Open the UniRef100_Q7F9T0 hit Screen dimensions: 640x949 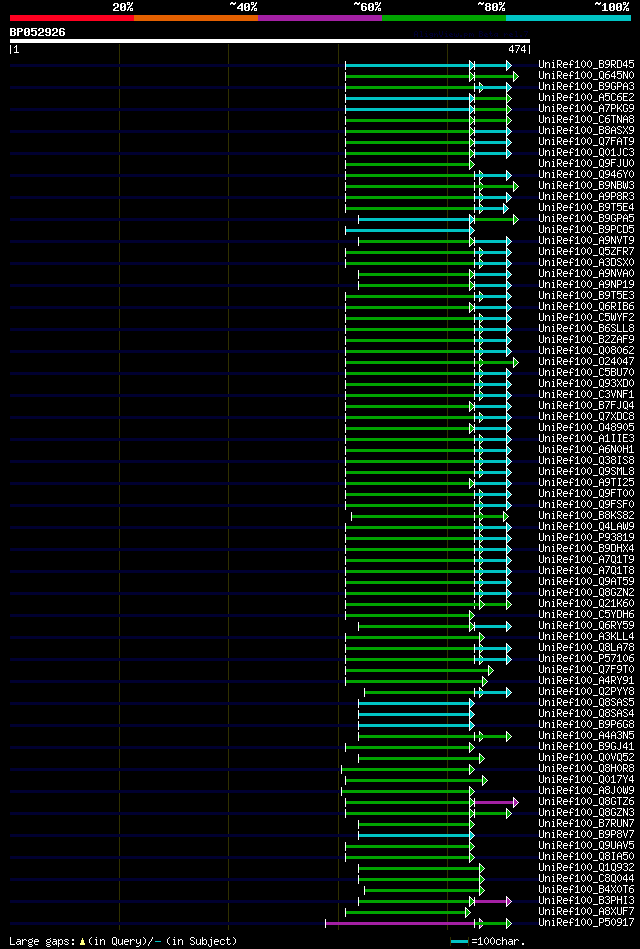tap(586, 671)
